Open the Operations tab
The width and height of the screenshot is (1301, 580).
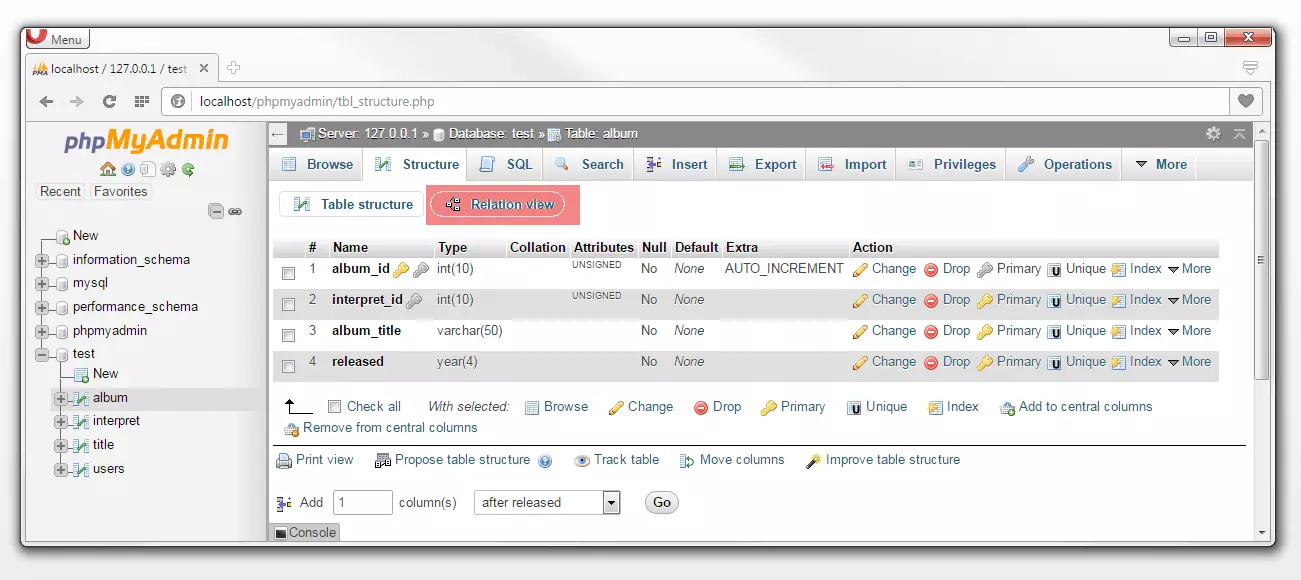click(1065, 165)
